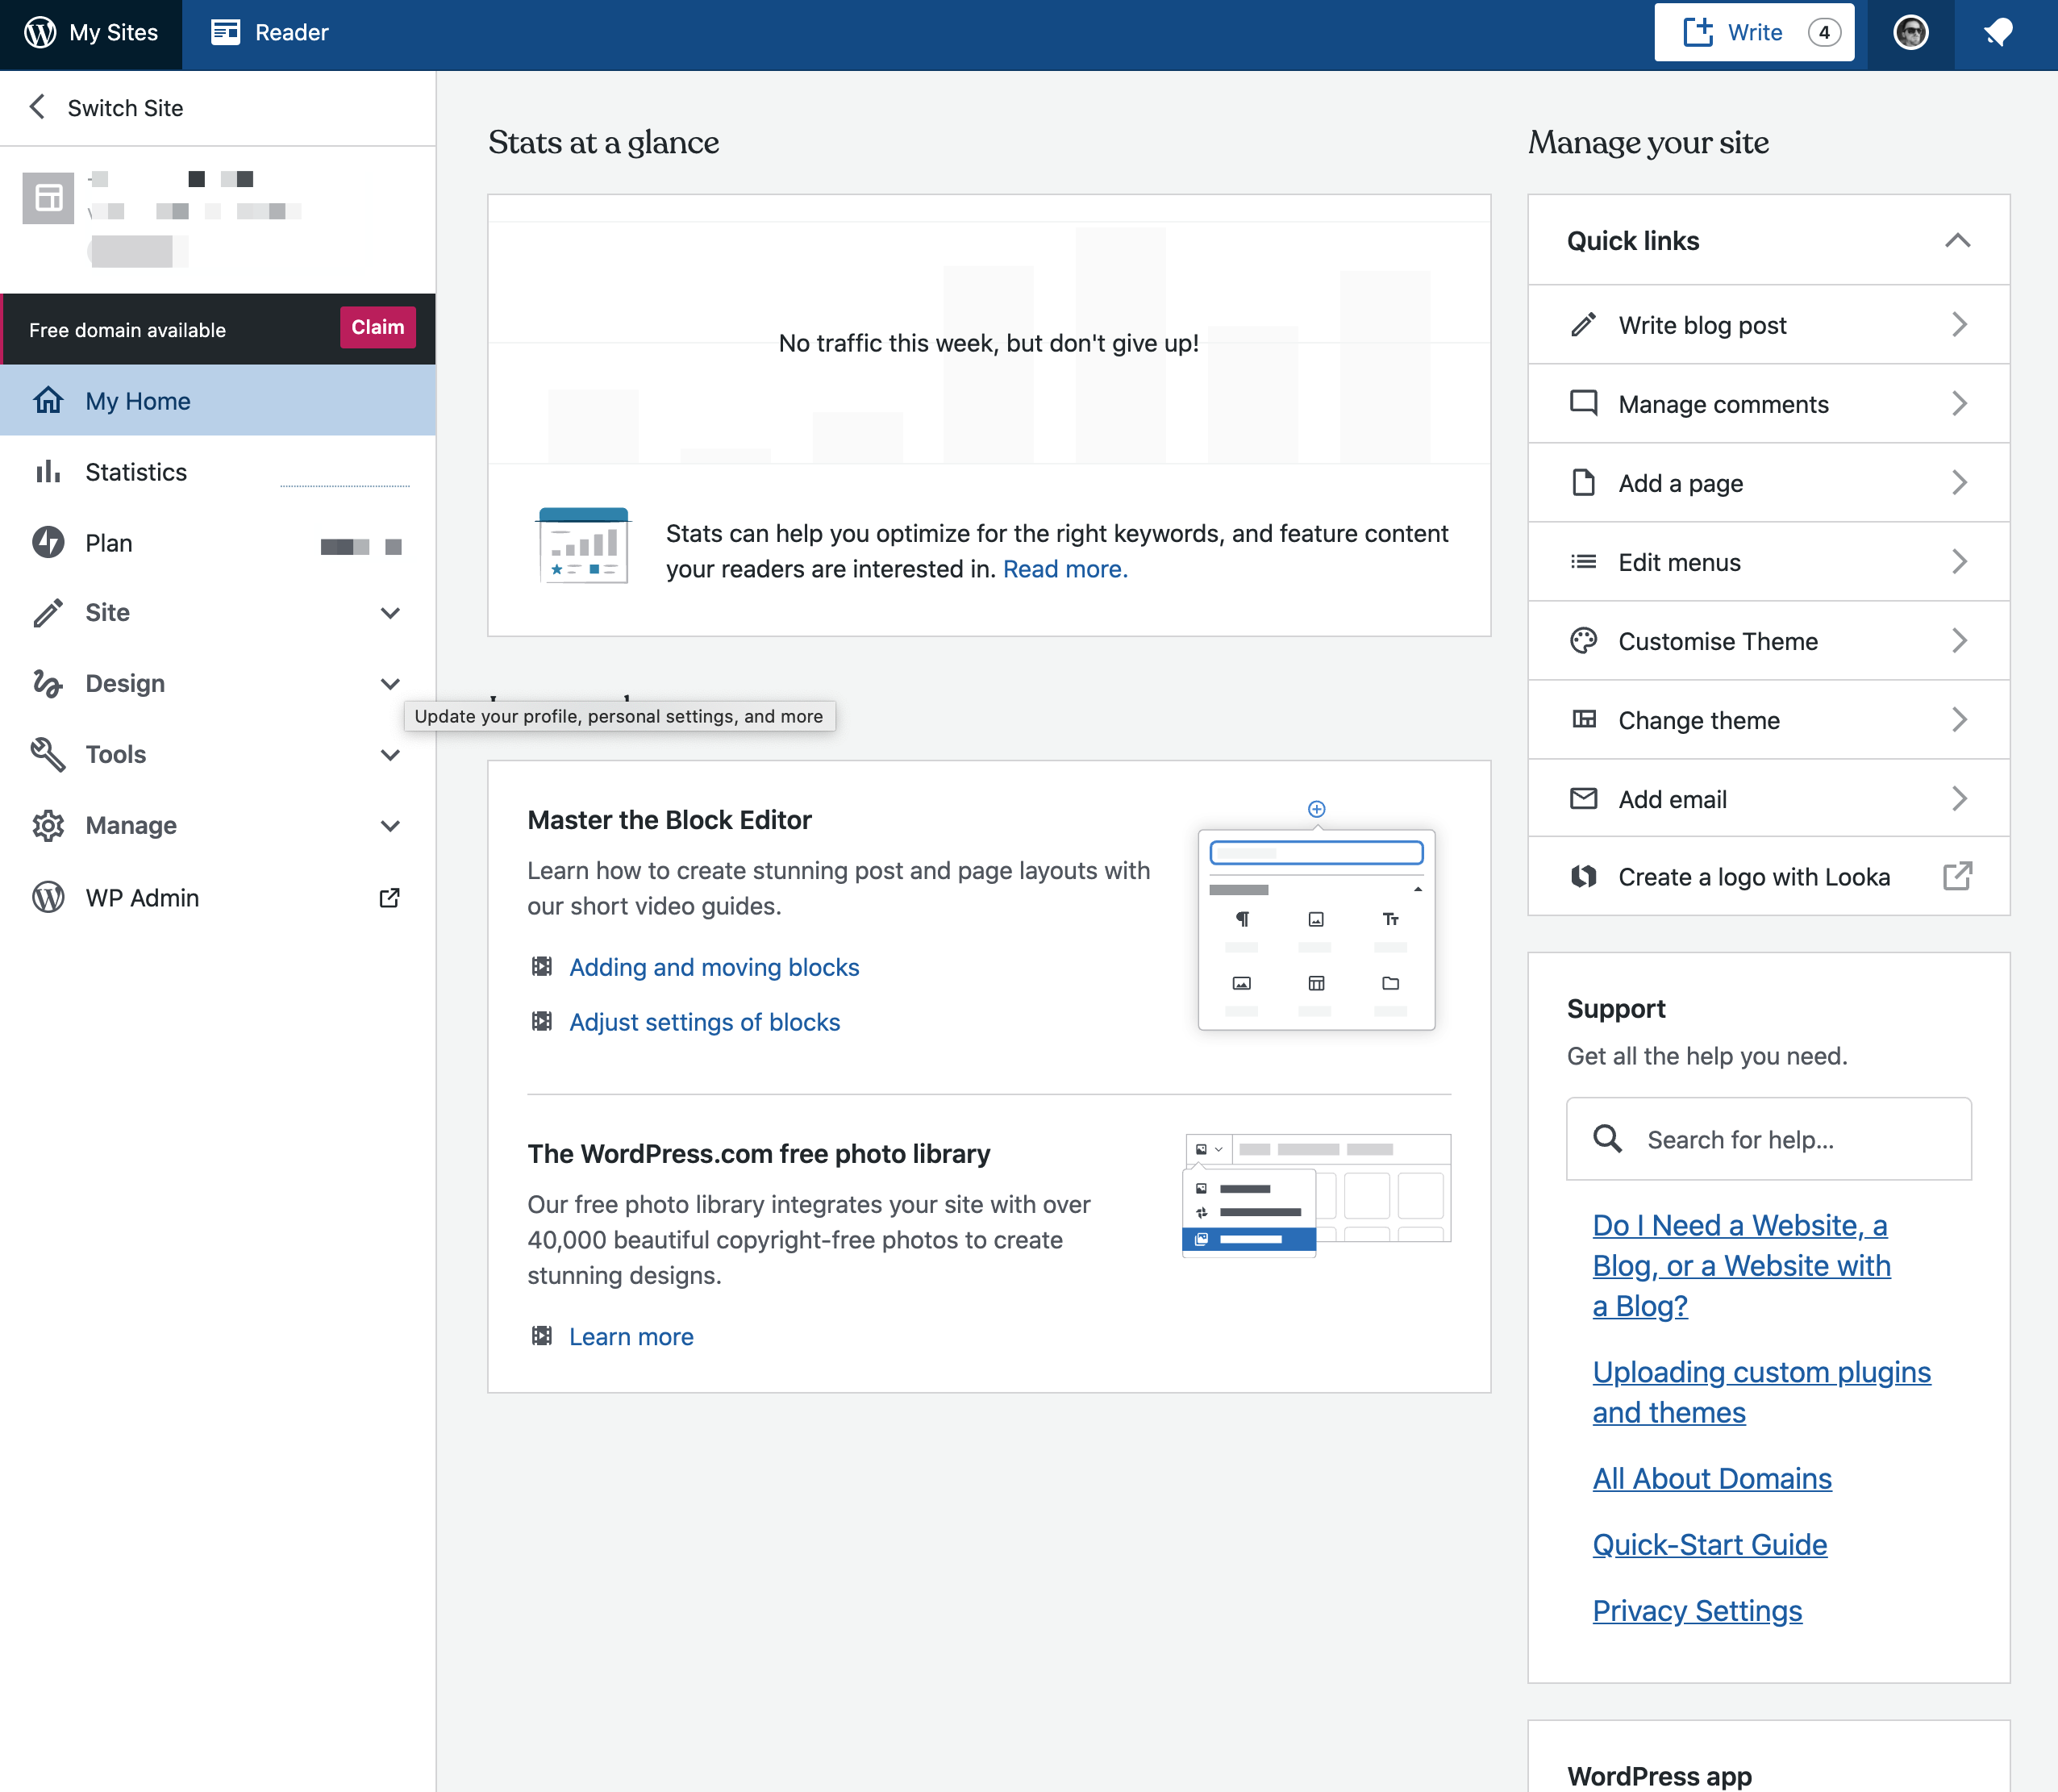Open the Quick-Start Guide link
Screen dimensions: 2058x1792
(x=1709, y=1544)
